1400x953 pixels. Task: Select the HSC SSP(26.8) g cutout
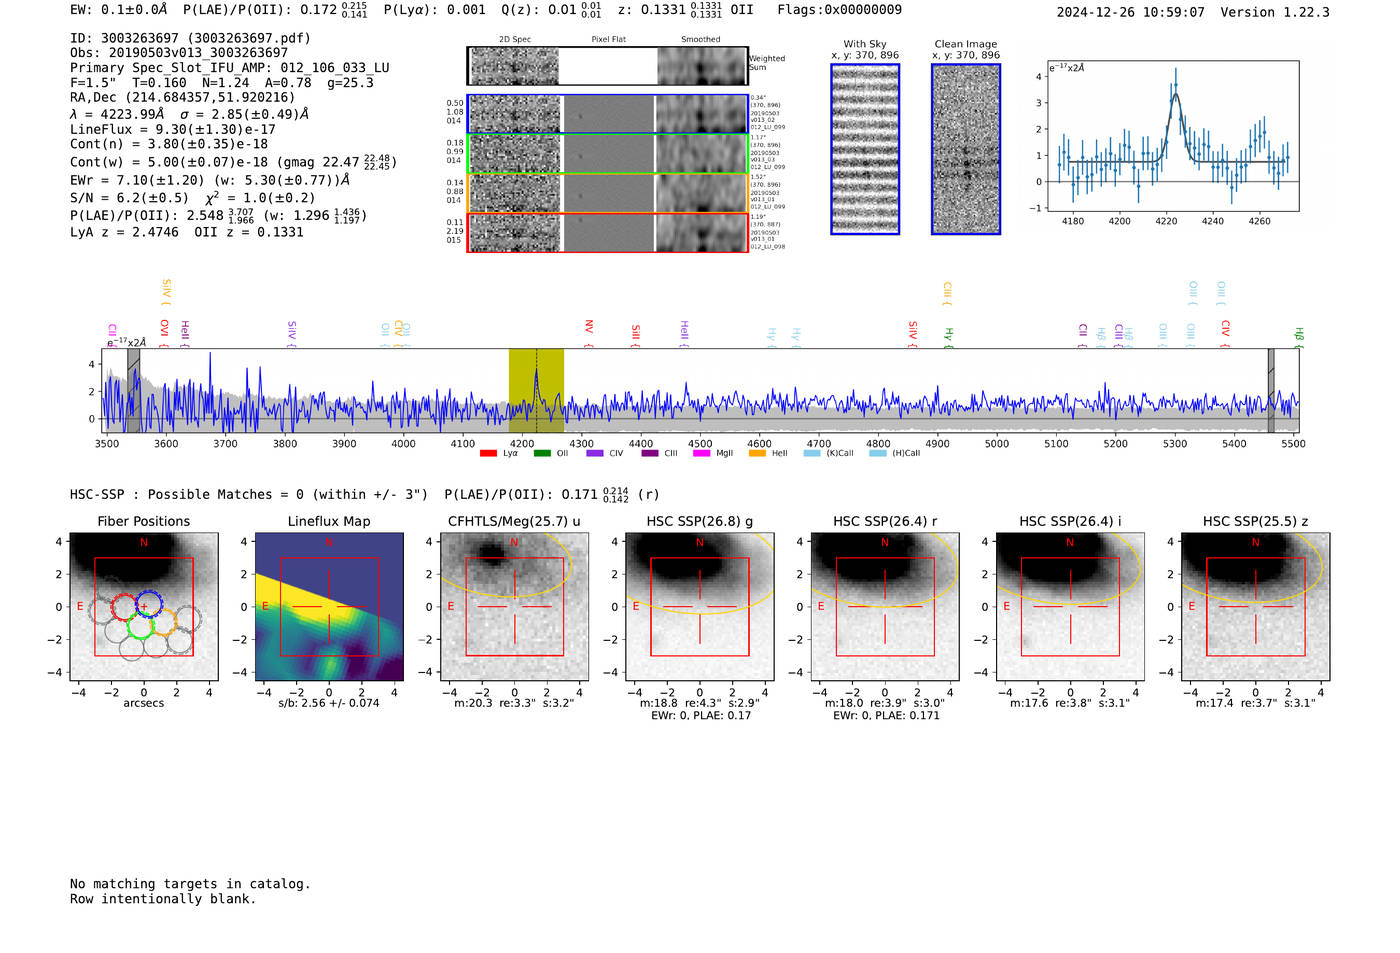(700, 607)
